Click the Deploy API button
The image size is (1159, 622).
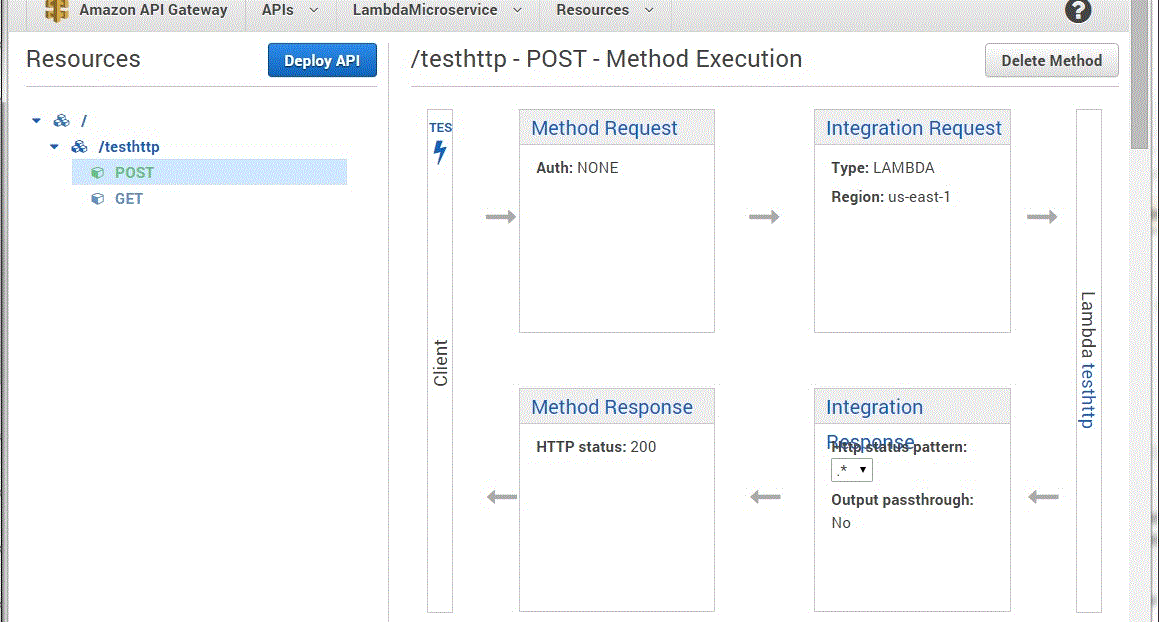click(322, 60)
